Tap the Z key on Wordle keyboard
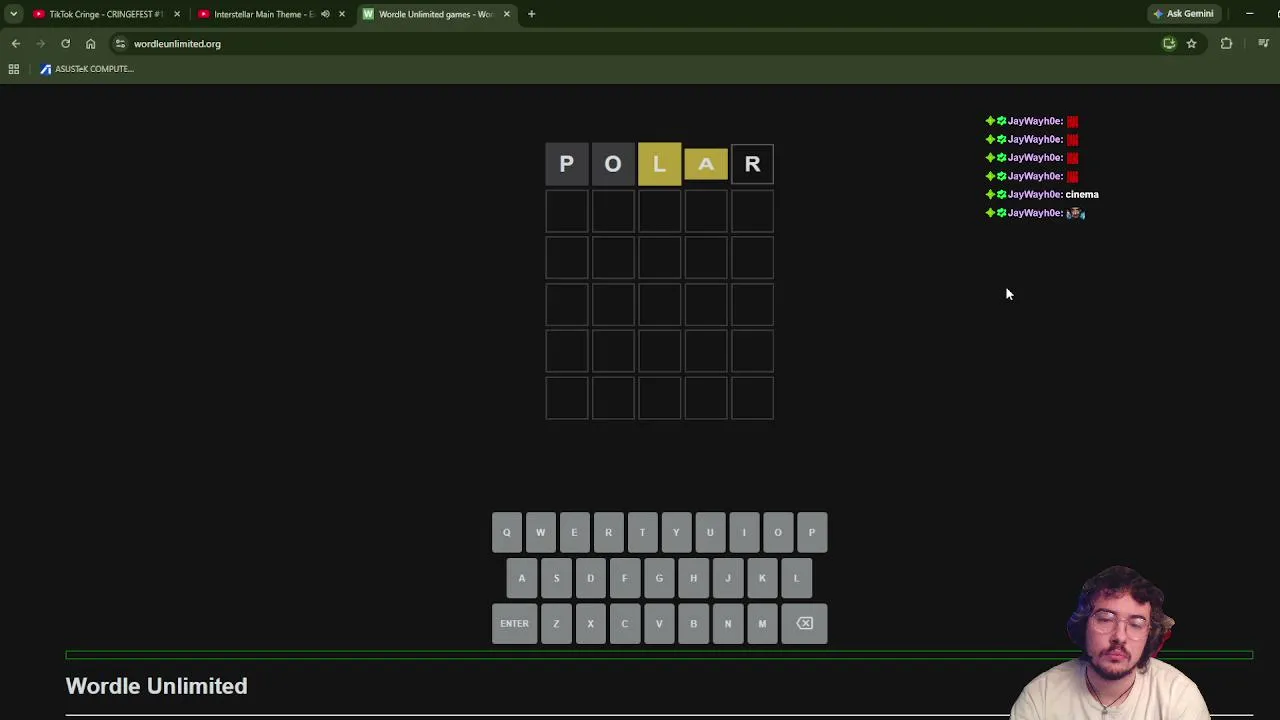 [556, 624]
